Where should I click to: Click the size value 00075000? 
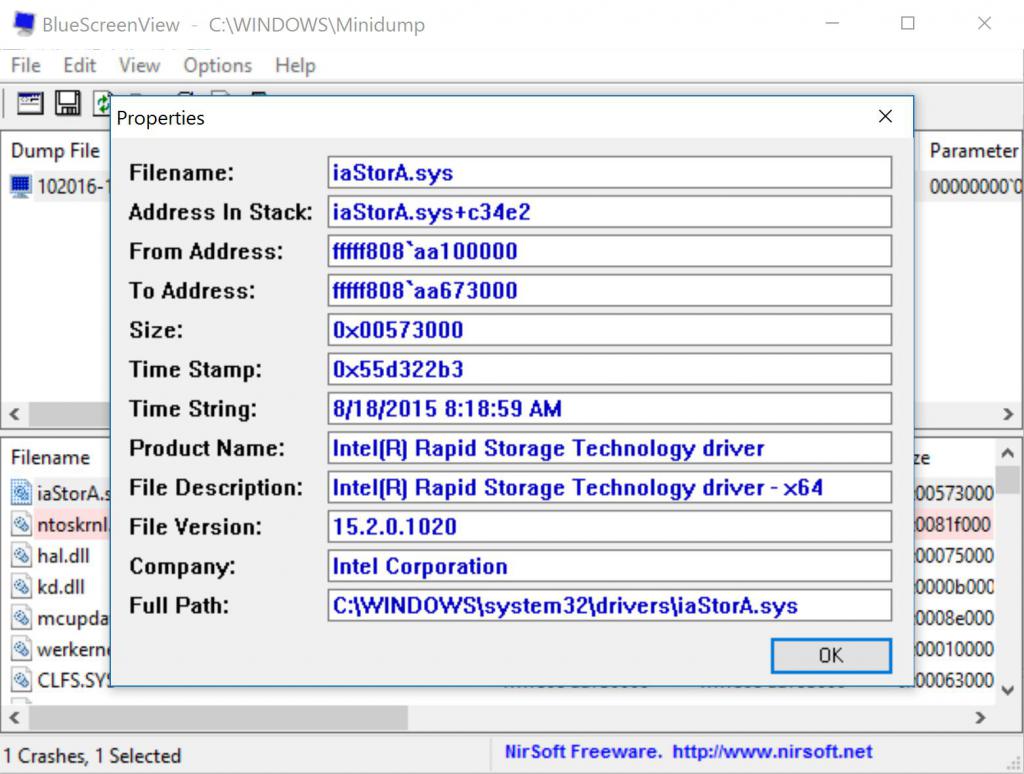point(953,555)
